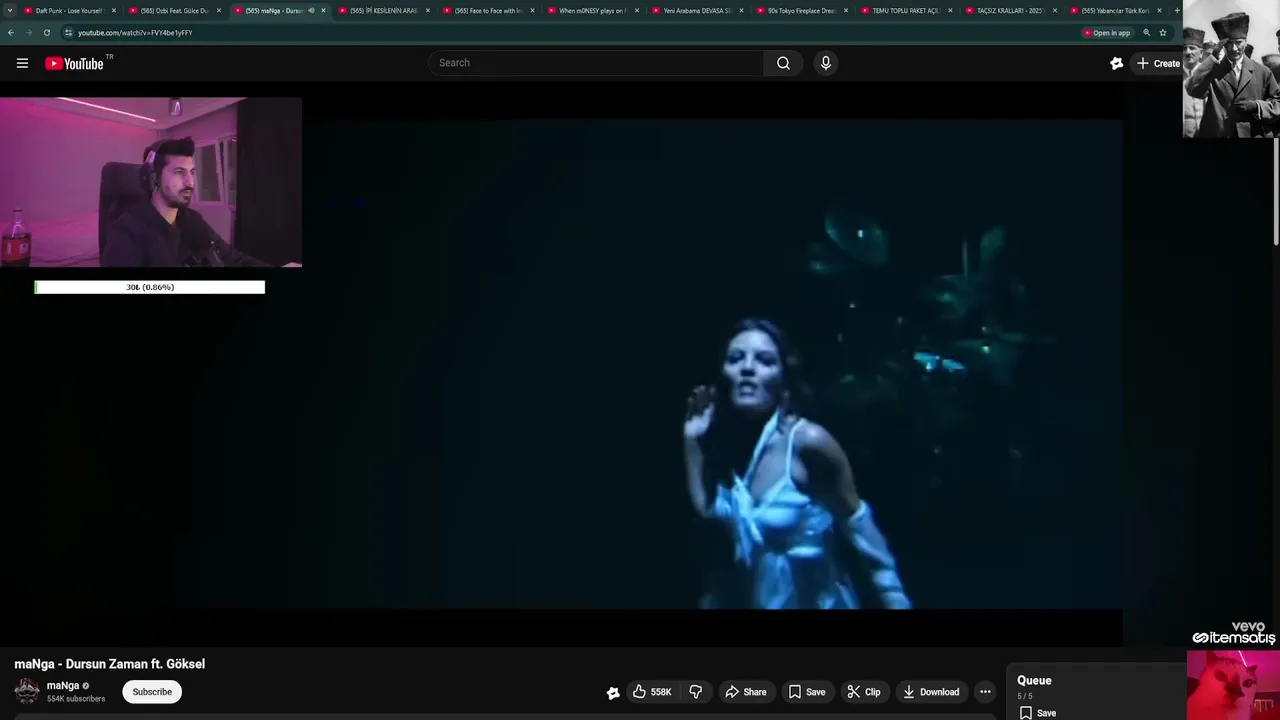Image resolution: width=1280 pixels, height=720 pixels.
Task: Like the video (558K thumbs up)
Action: [x=652, y=692]
